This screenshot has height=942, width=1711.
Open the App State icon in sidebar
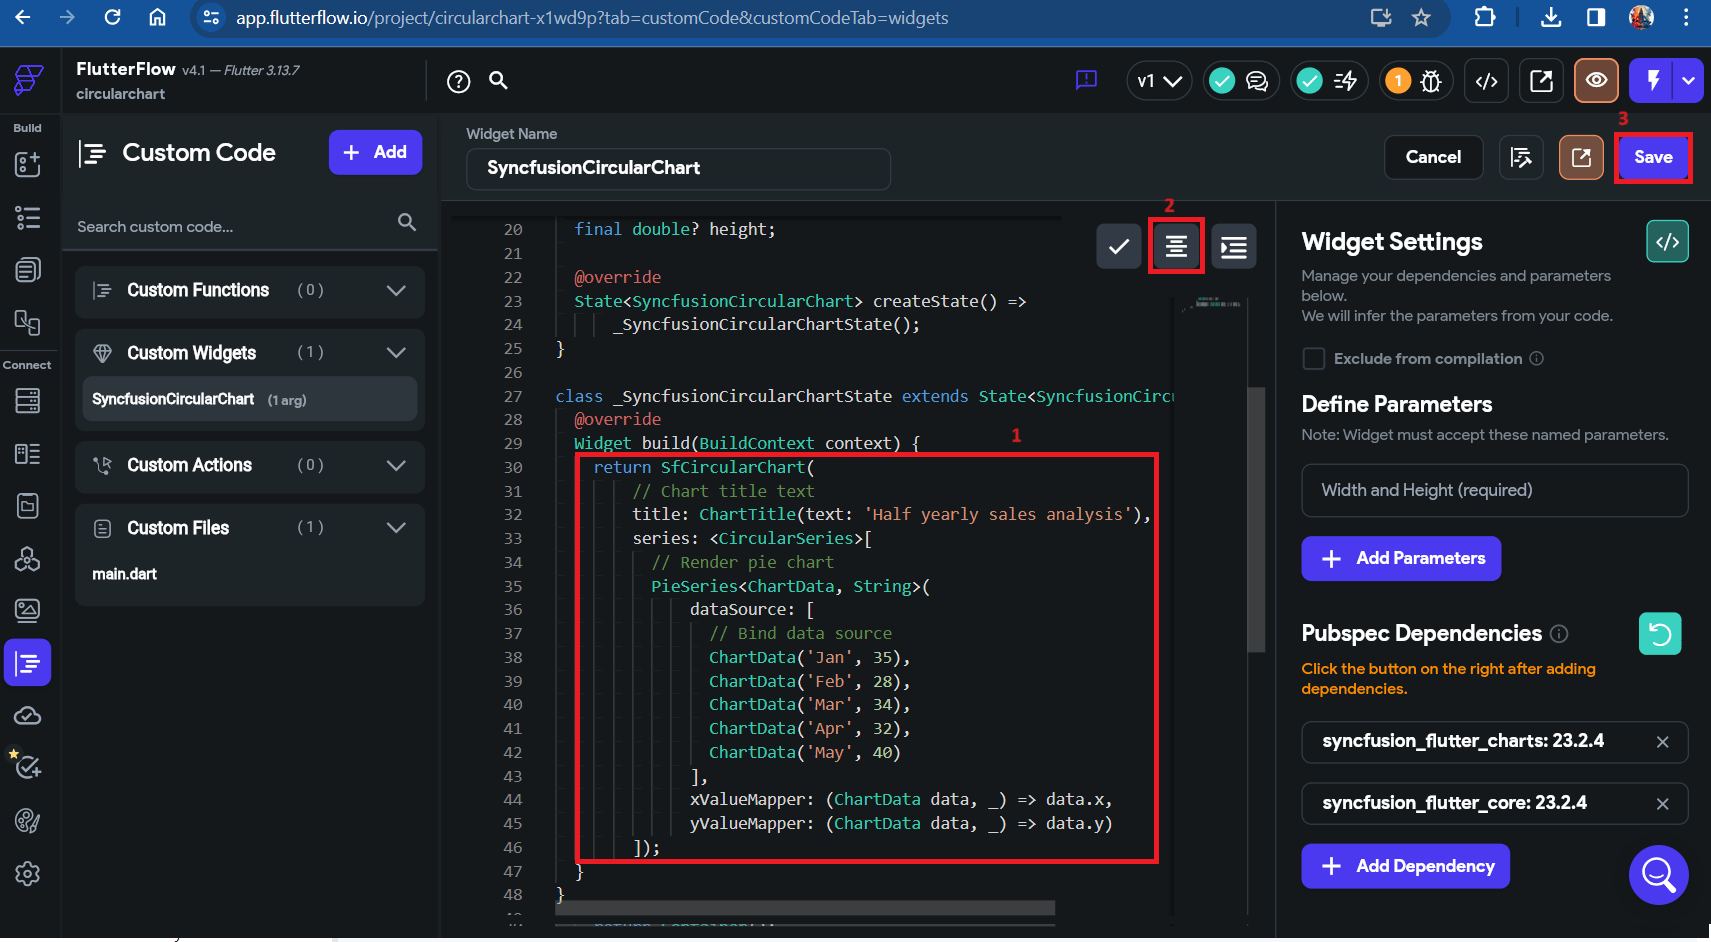28,506
